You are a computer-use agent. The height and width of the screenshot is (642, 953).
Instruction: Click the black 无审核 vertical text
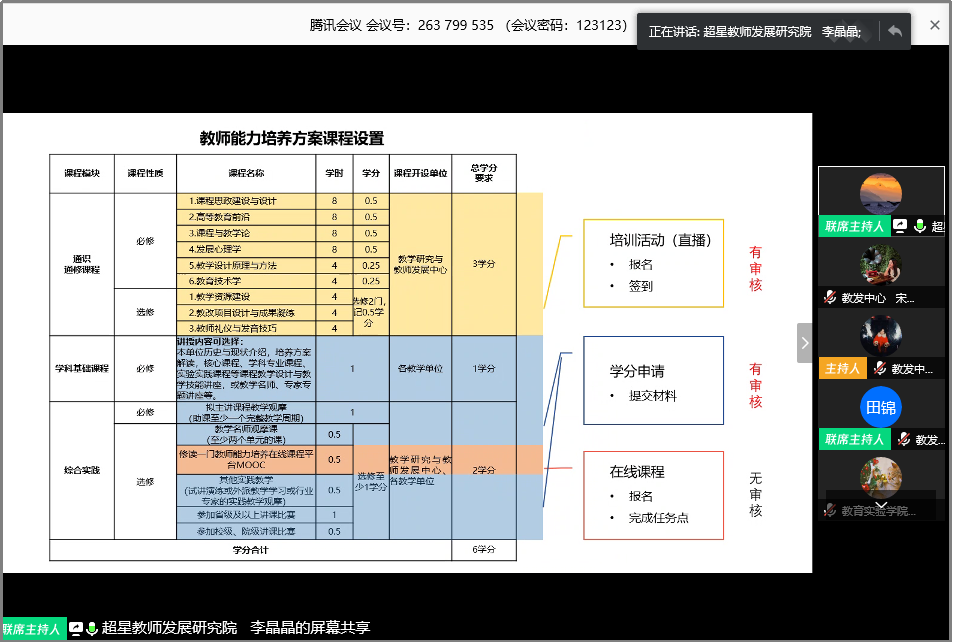(755, 494)
